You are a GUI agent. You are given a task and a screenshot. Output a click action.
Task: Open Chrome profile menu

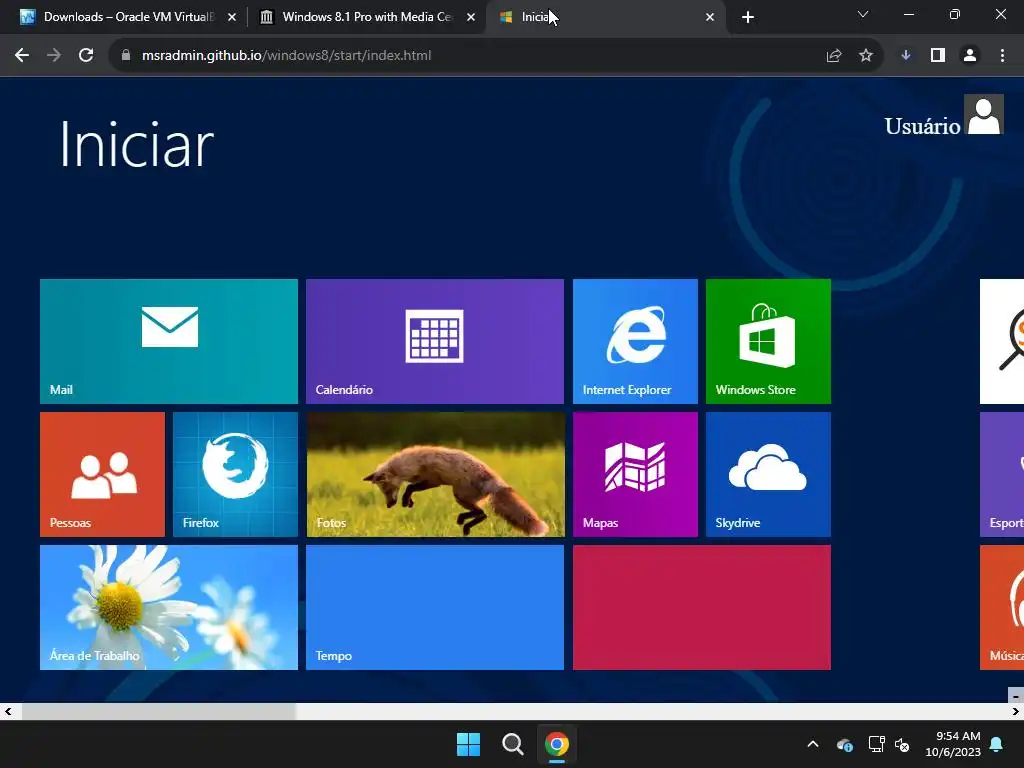(970, 56)
